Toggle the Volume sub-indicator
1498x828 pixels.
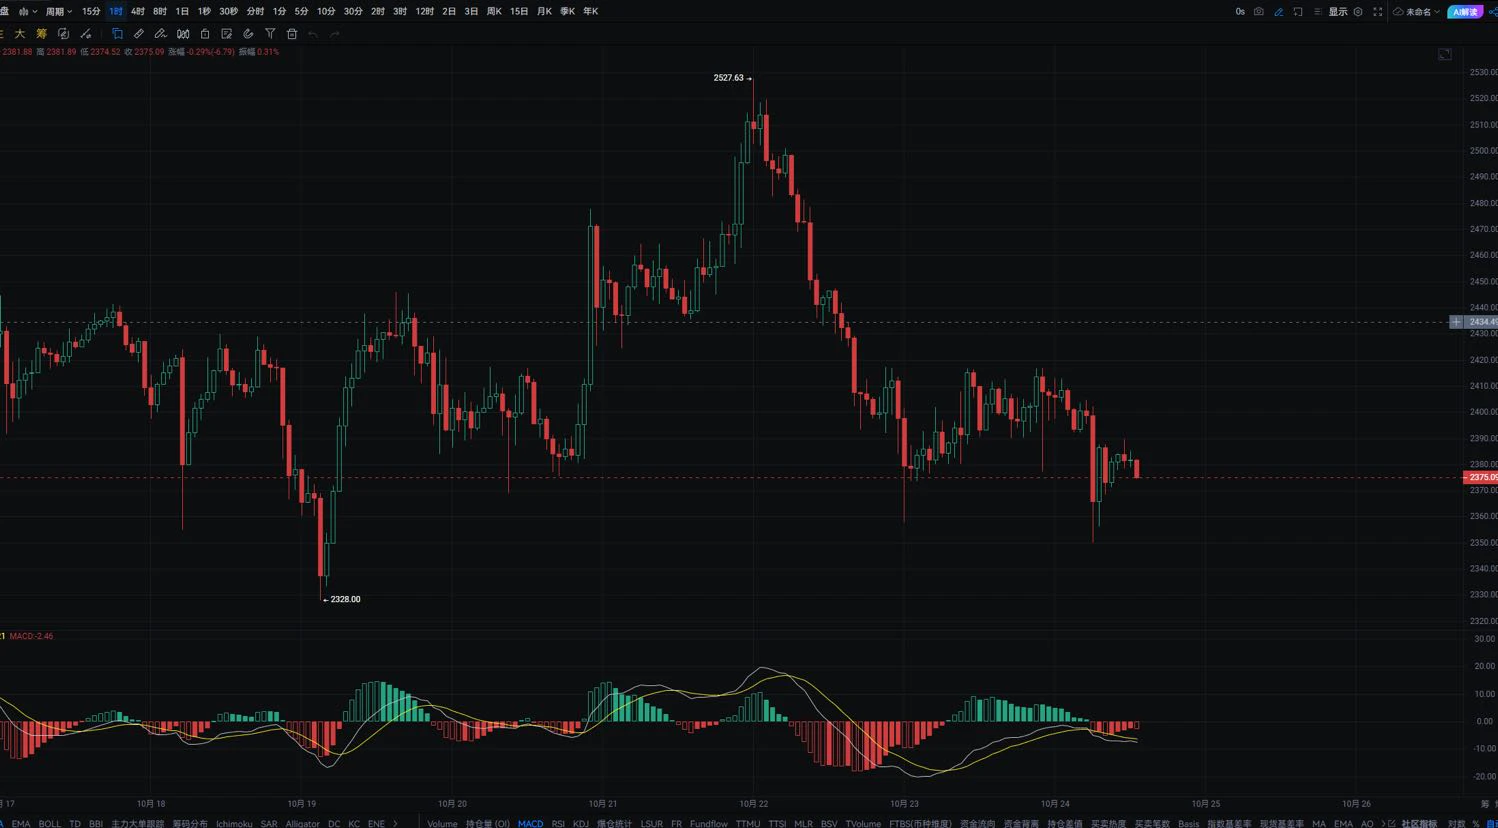point(442,823)
